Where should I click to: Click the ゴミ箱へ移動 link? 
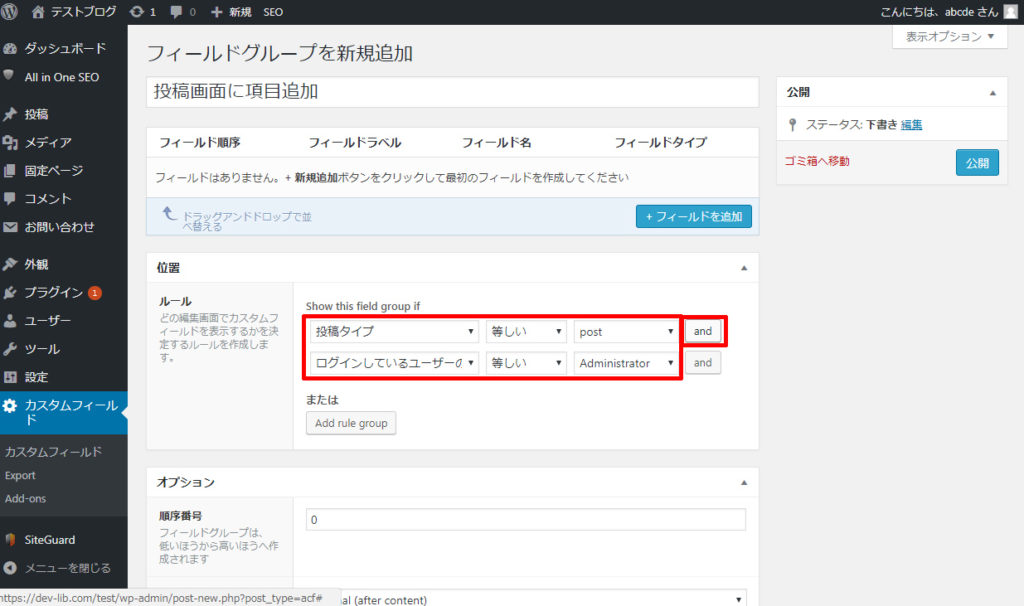[x=818, y=161]
